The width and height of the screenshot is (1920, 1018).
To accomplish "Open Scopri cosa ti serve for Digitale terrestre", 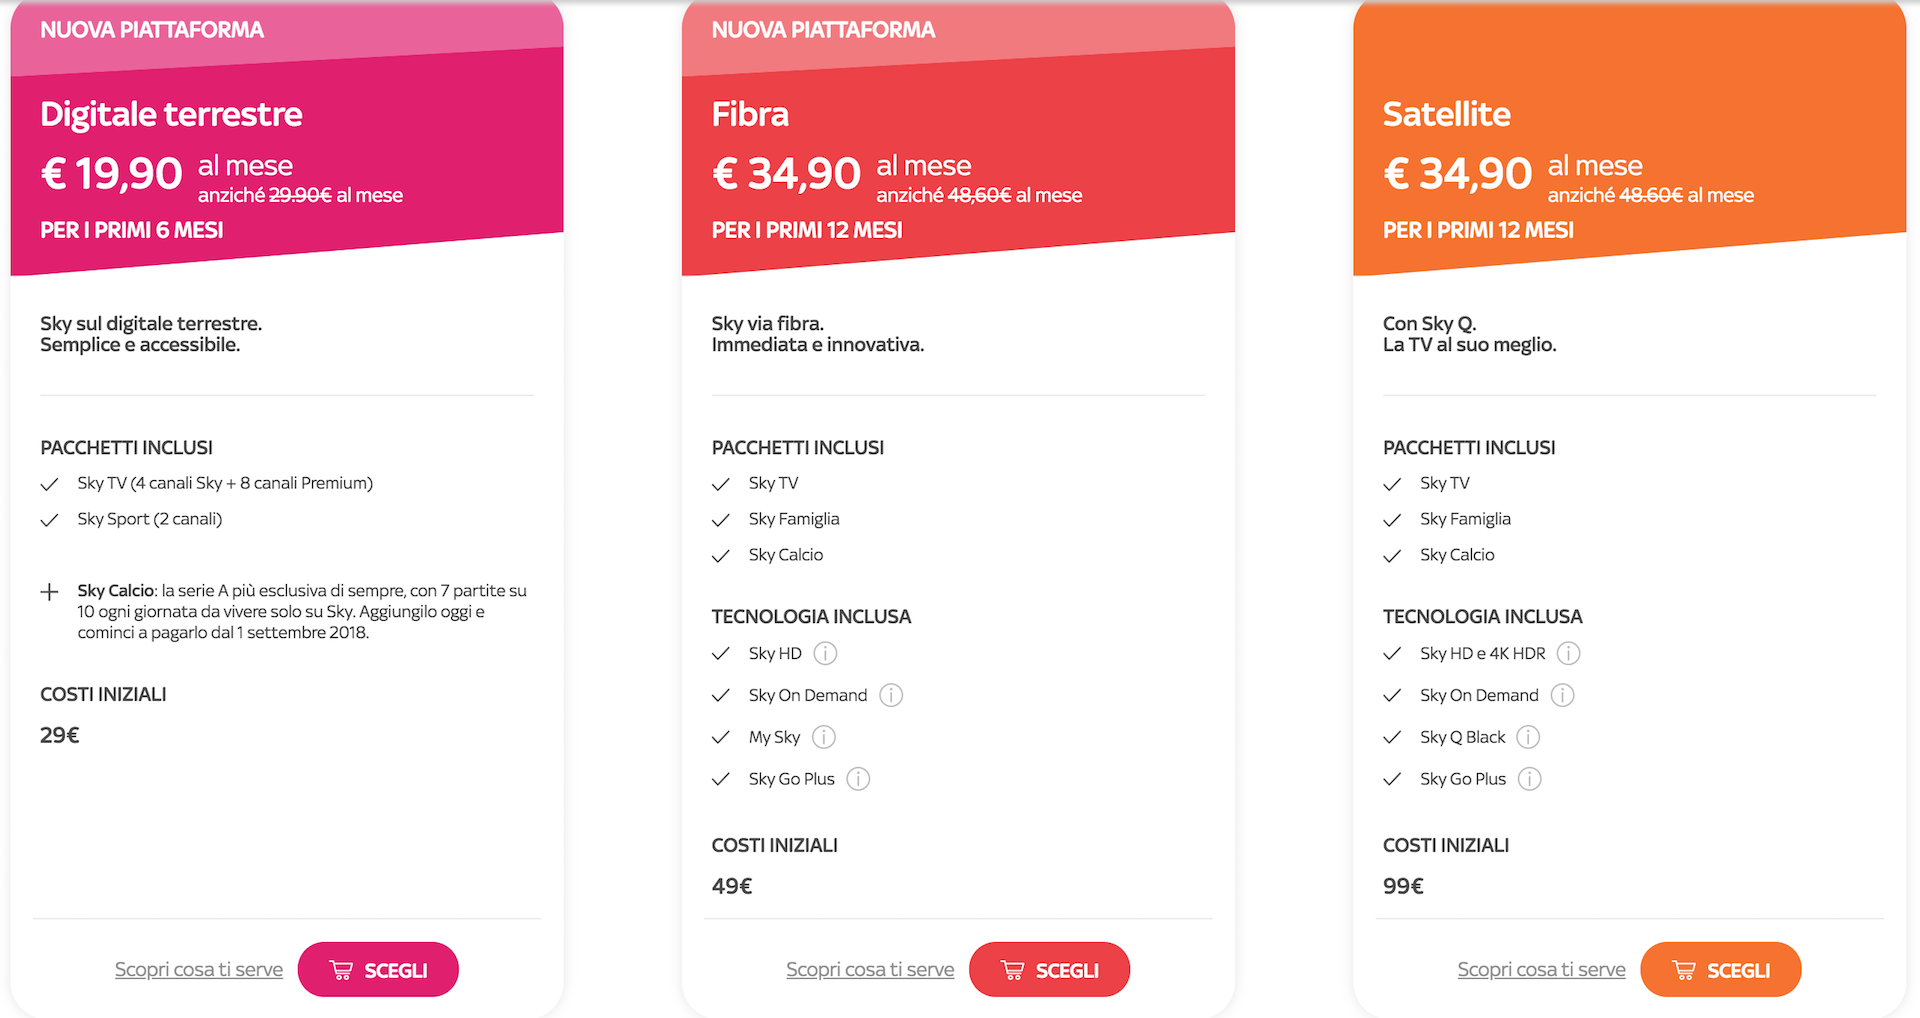I will tap(198, 970).
